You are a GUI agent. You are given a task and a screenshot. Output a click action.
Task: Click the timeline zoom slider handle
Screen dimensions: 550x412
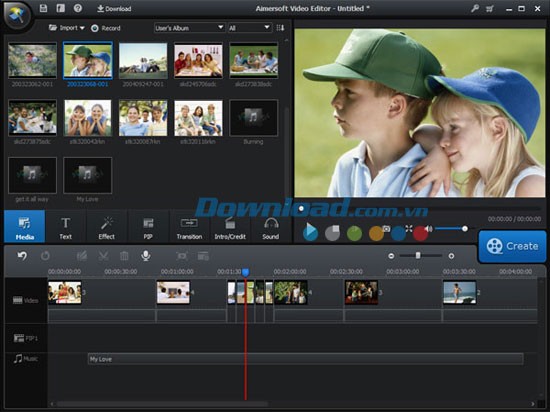pos(418,256)
